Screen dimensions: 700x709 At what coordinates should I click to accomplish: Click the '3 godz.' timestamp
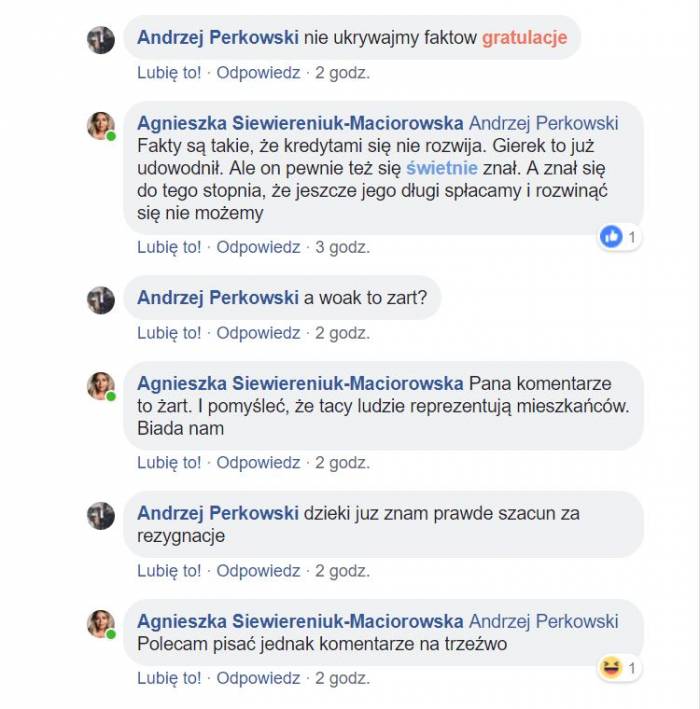(342, 247)
